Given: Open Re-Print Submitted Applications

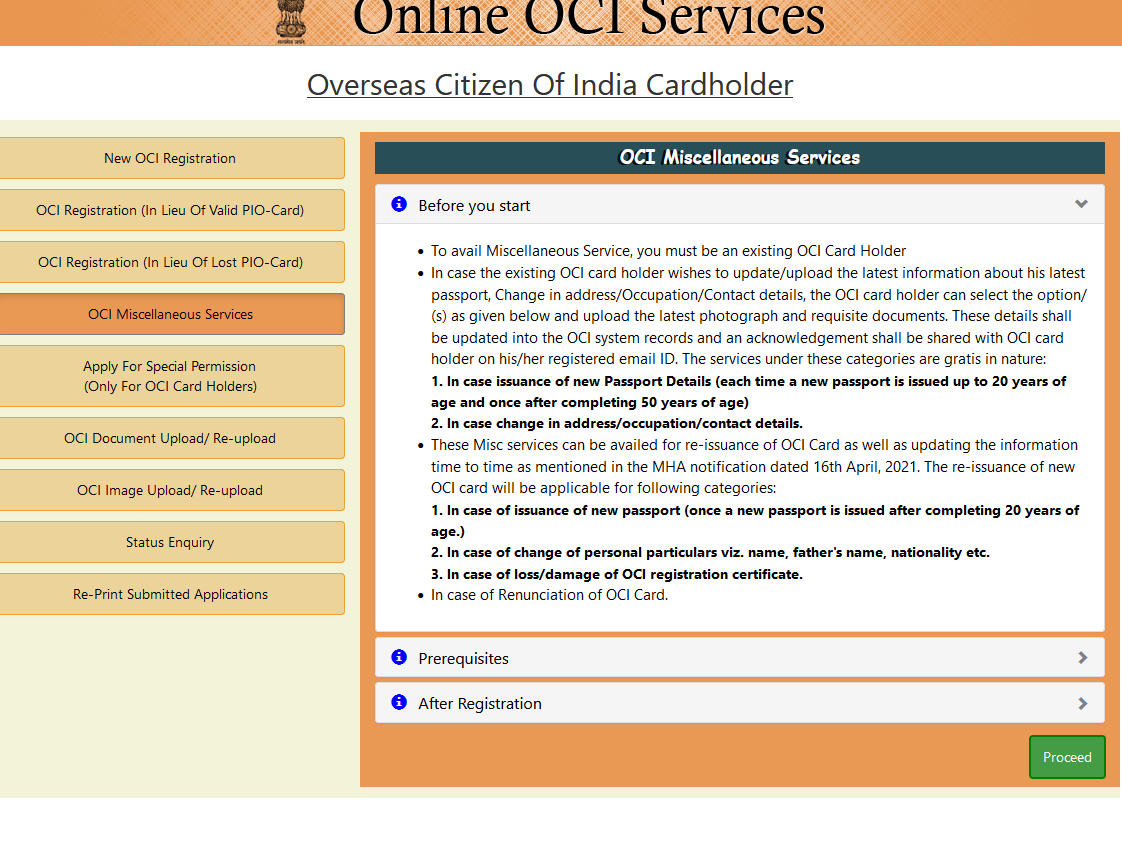Looking at the screenshot, I should point(170,594).
